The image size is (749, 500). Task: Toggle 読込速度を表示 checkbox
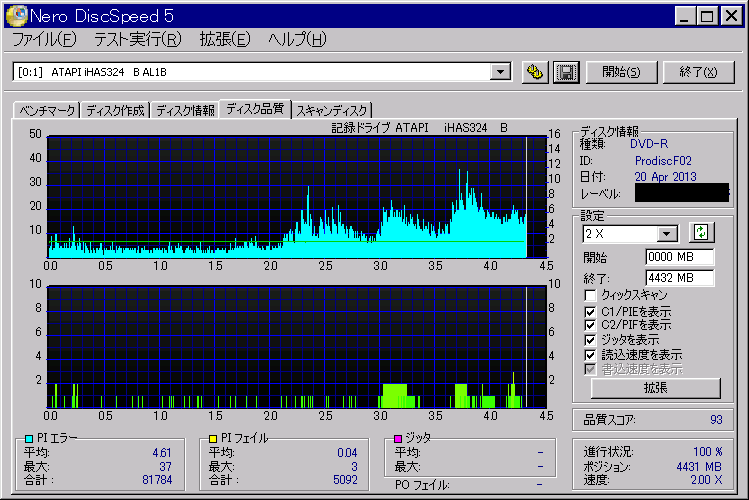coord(590,355)
